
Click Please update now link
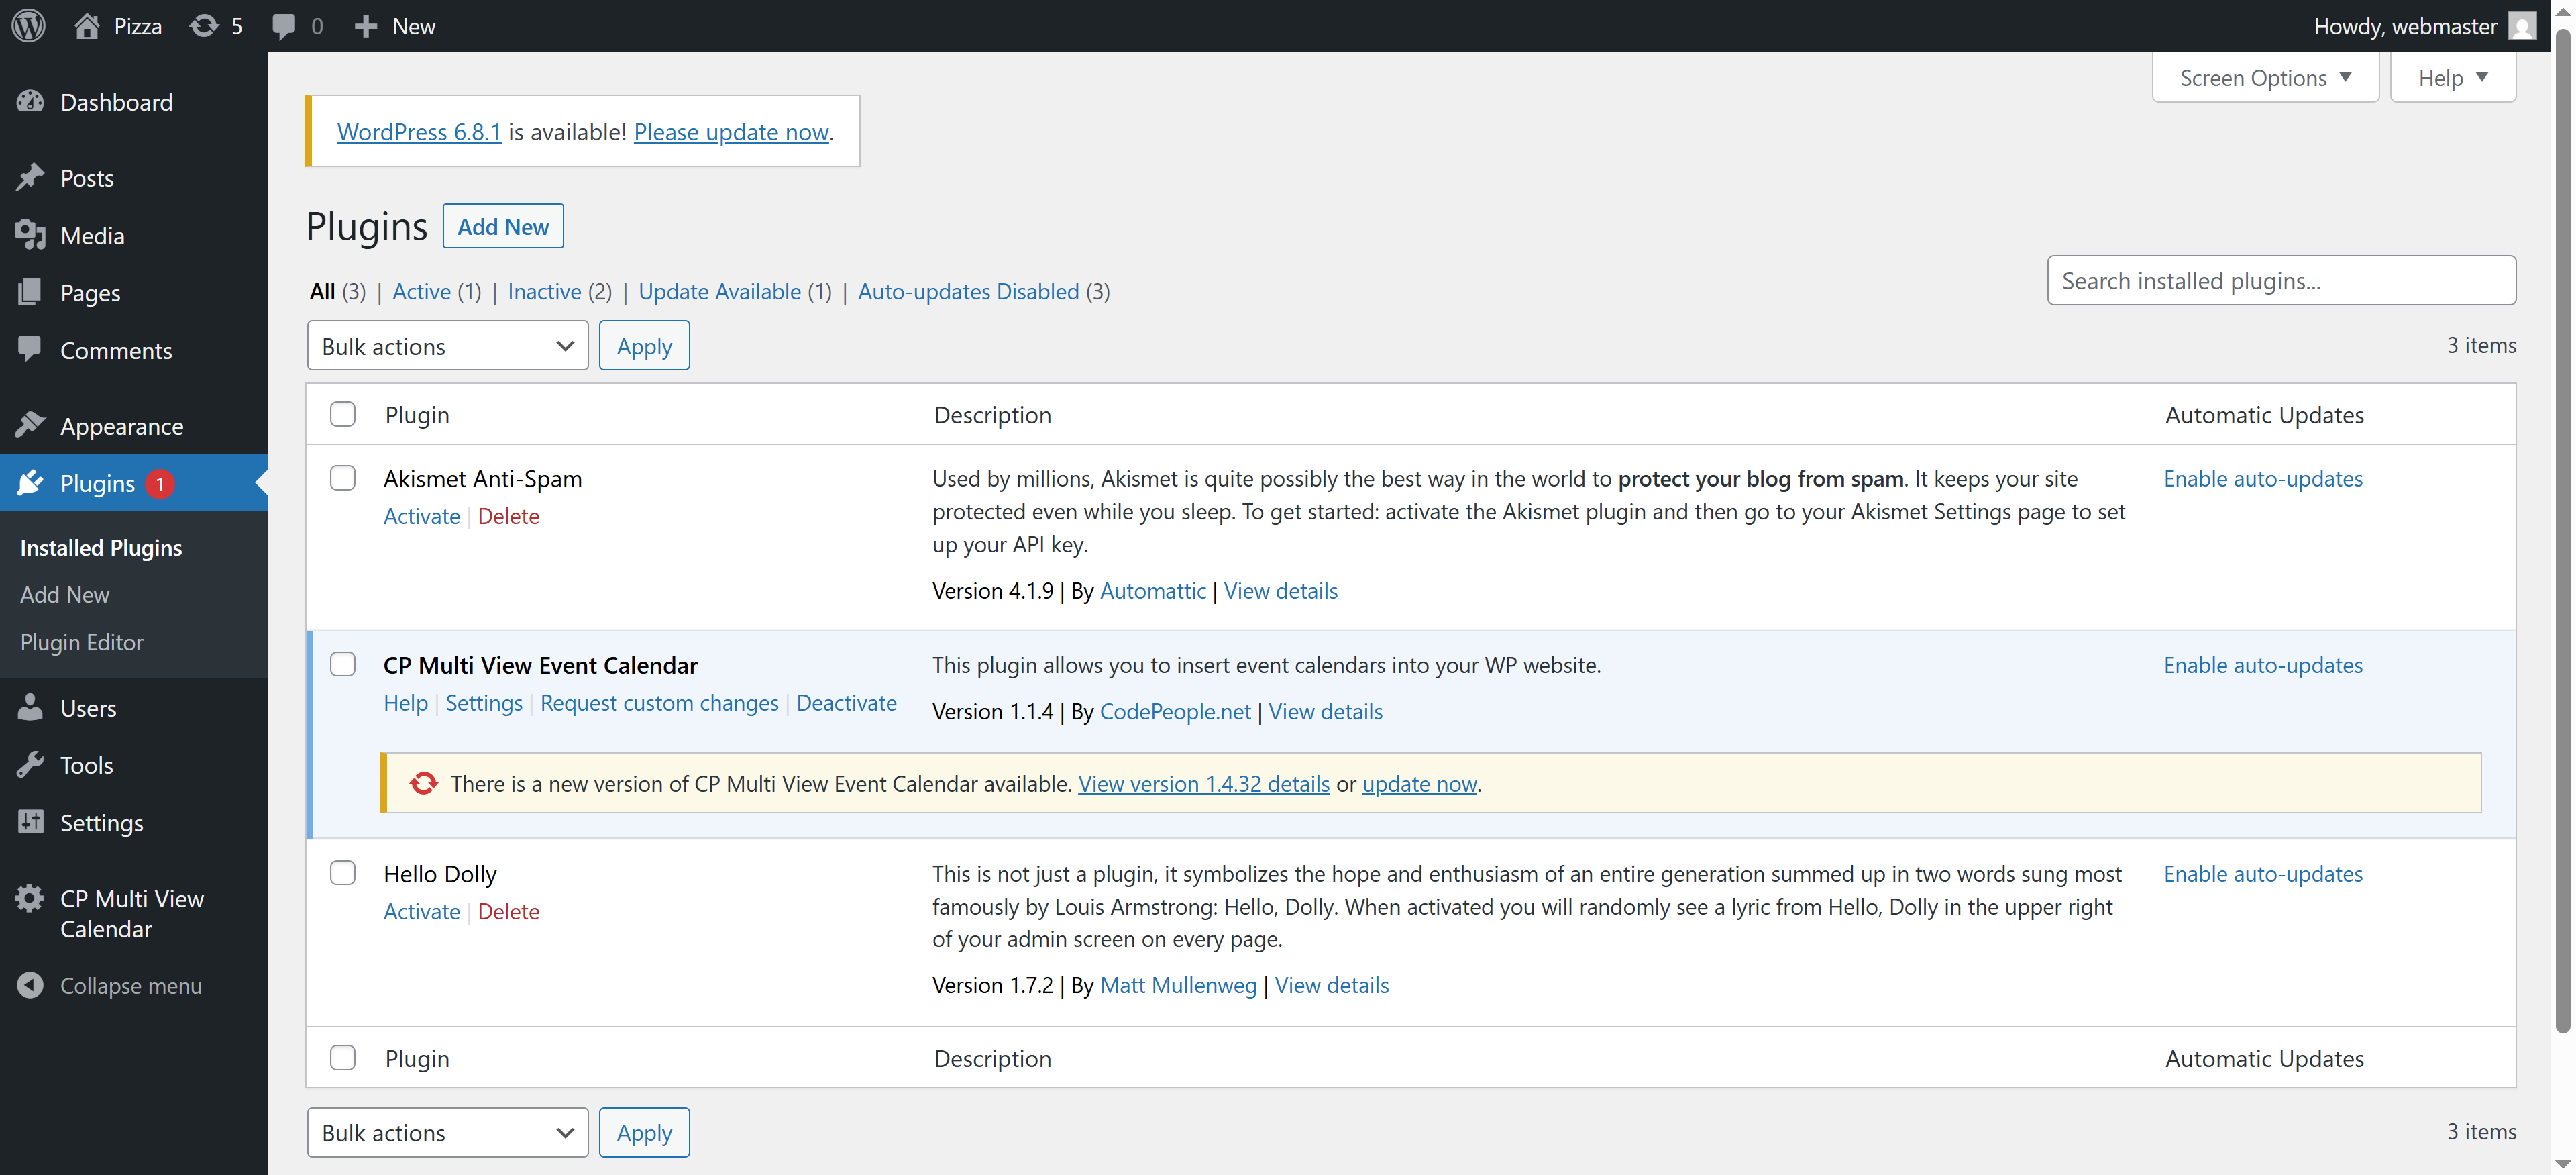click(731, 131)
